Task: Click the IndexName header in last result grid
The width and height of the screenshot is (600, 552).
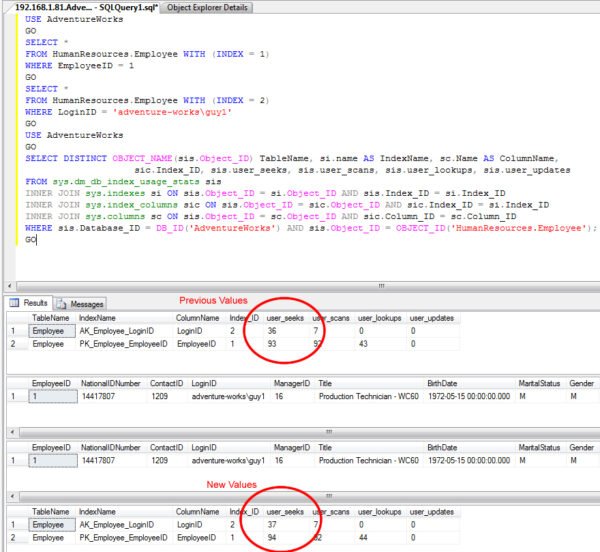Action: point(97,512)
